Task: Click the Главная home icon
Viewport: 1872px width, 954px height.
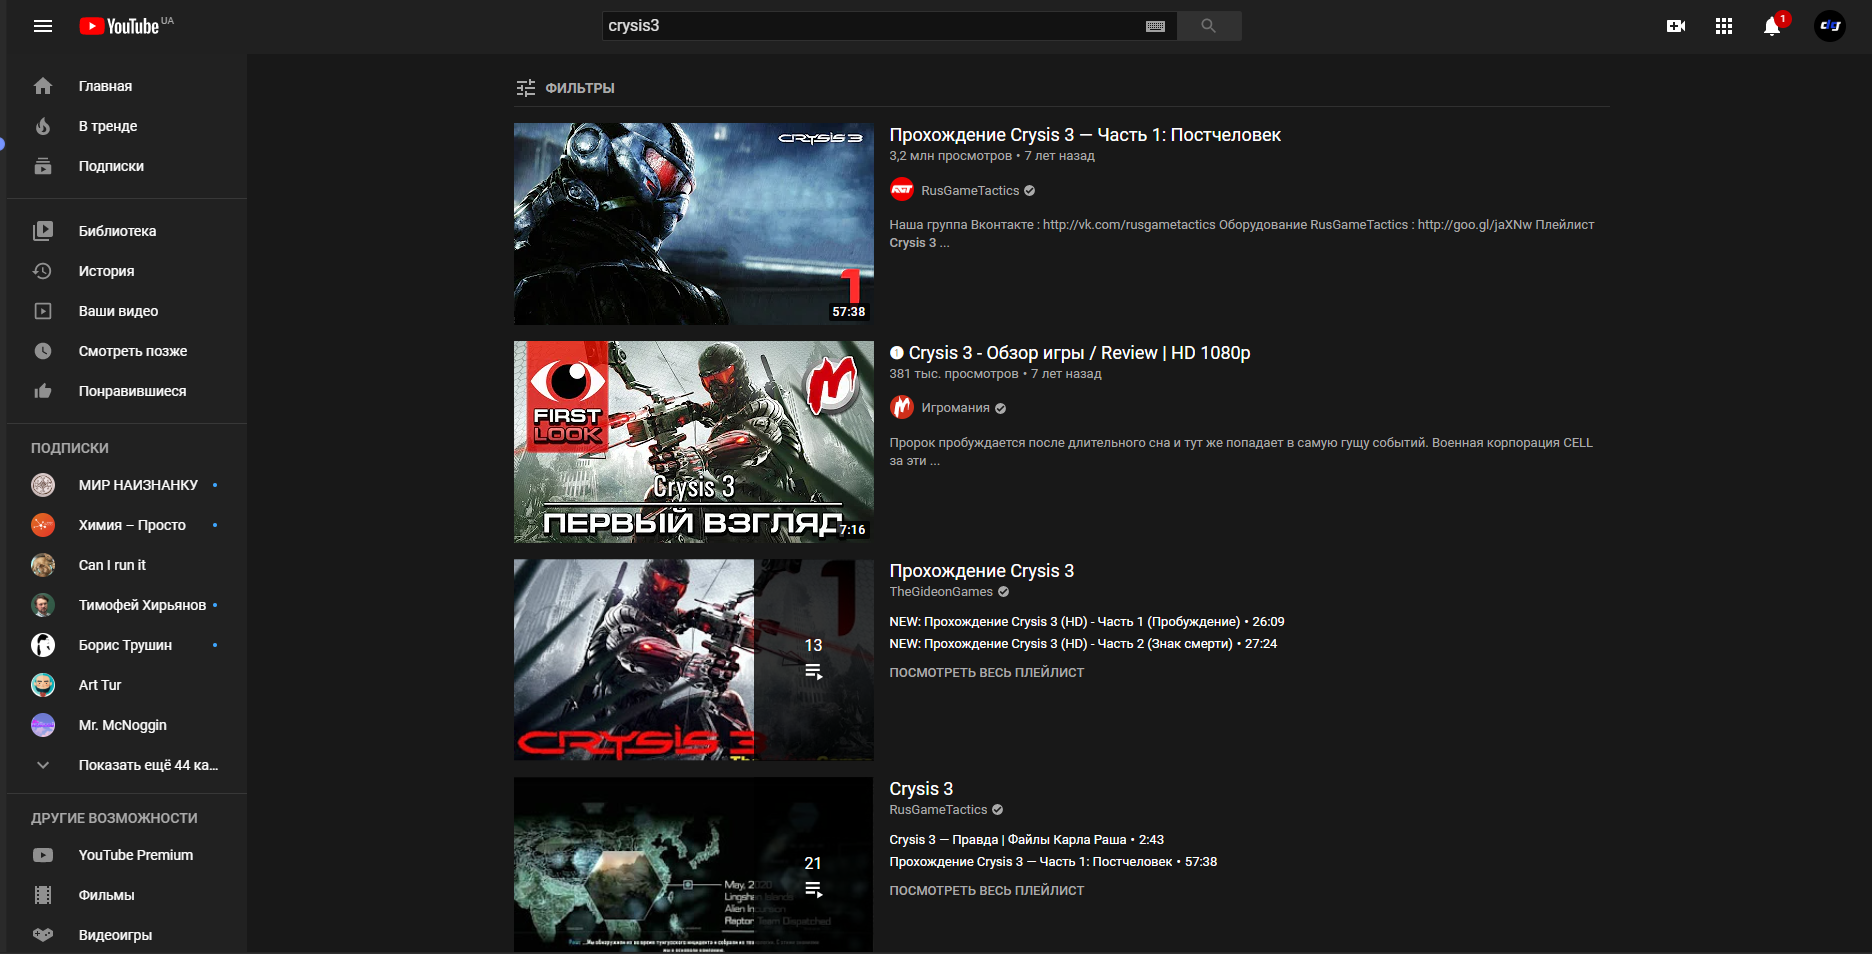Action: pos(43,86)
